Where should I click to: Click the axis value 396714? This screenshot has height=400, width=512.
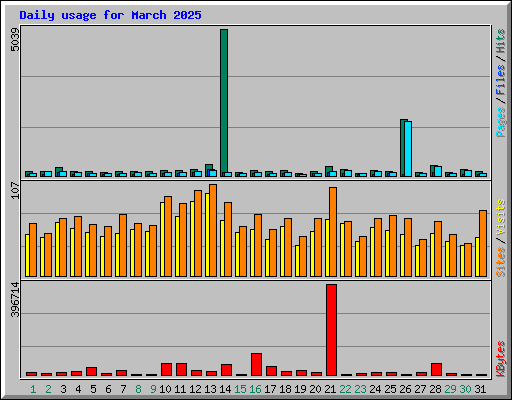[15, 299]
